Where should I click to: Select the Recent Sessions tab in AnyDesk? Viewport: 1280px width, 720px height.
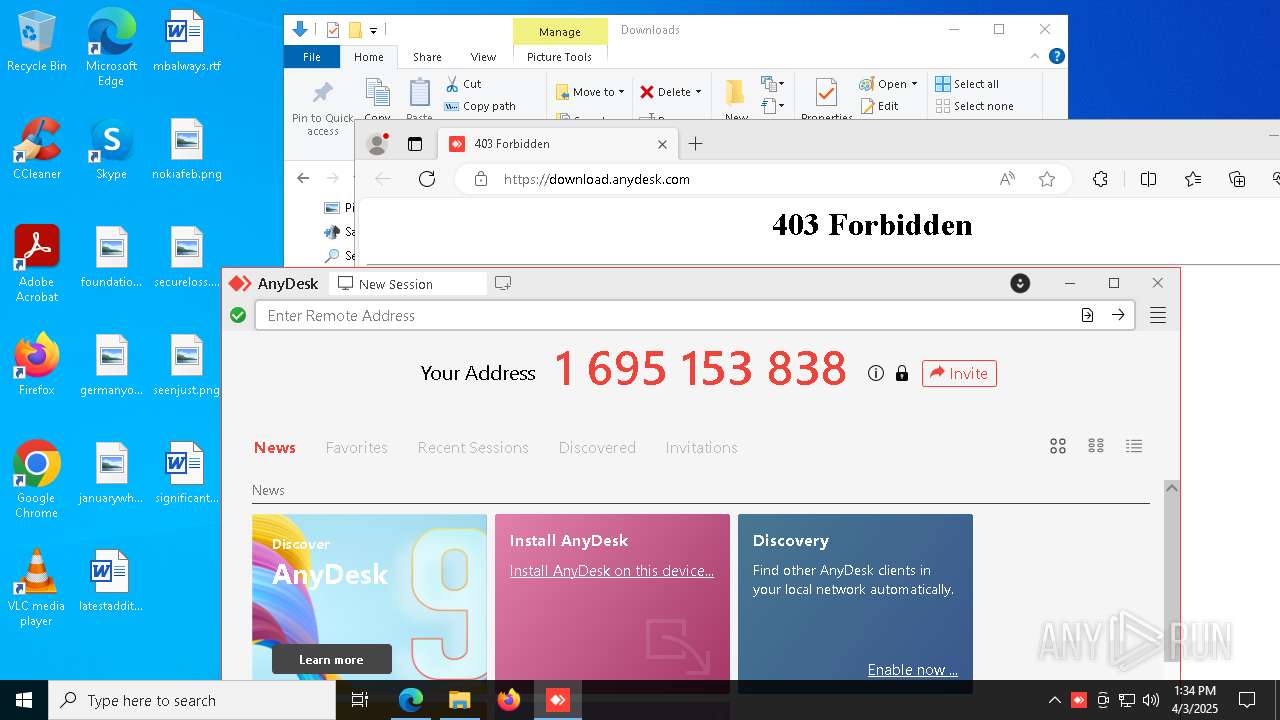473,447
